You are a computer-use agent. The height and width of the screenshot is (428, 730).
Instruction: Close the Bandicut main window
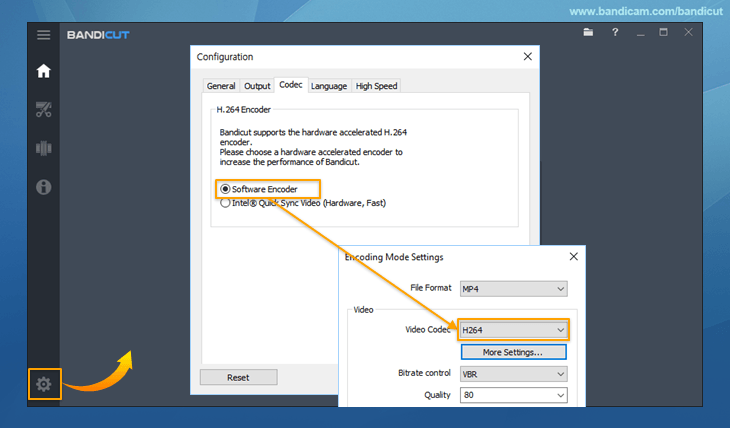coord(688,32)
